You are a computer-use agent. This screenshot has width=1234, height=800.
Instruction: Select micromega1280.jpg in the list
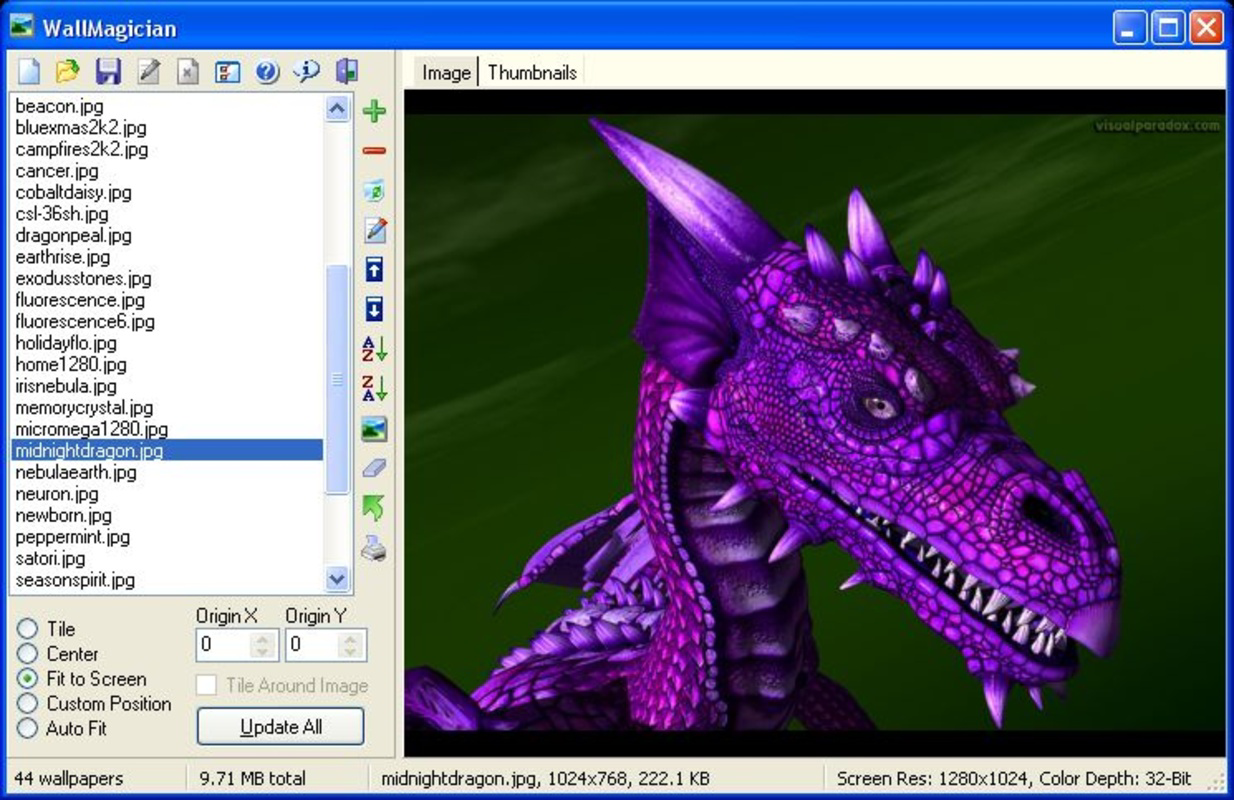(x=167, y=430)
